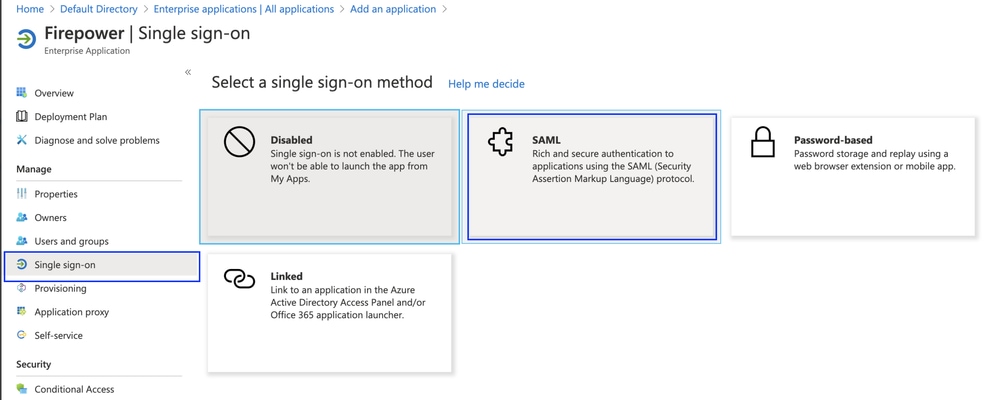Click the Firepower application logo icon
The width and height of the screenshot is (998, 400).
pos(26,39)
